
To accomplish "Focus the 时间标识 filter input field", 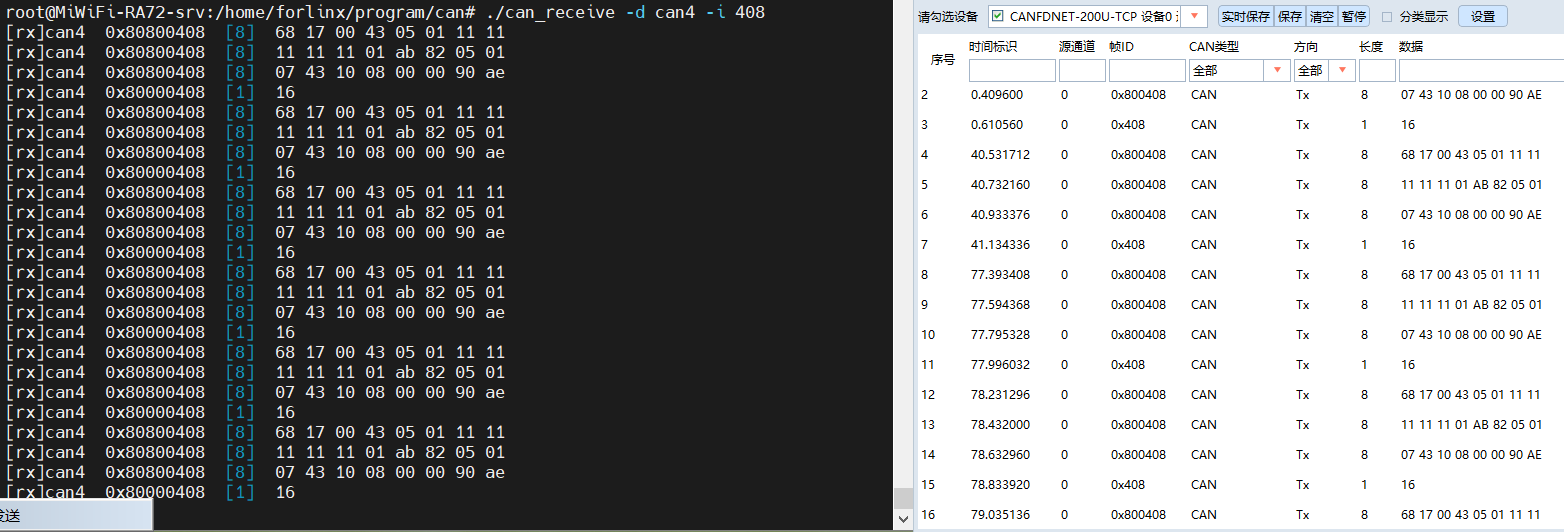I will pos(1012,70).
